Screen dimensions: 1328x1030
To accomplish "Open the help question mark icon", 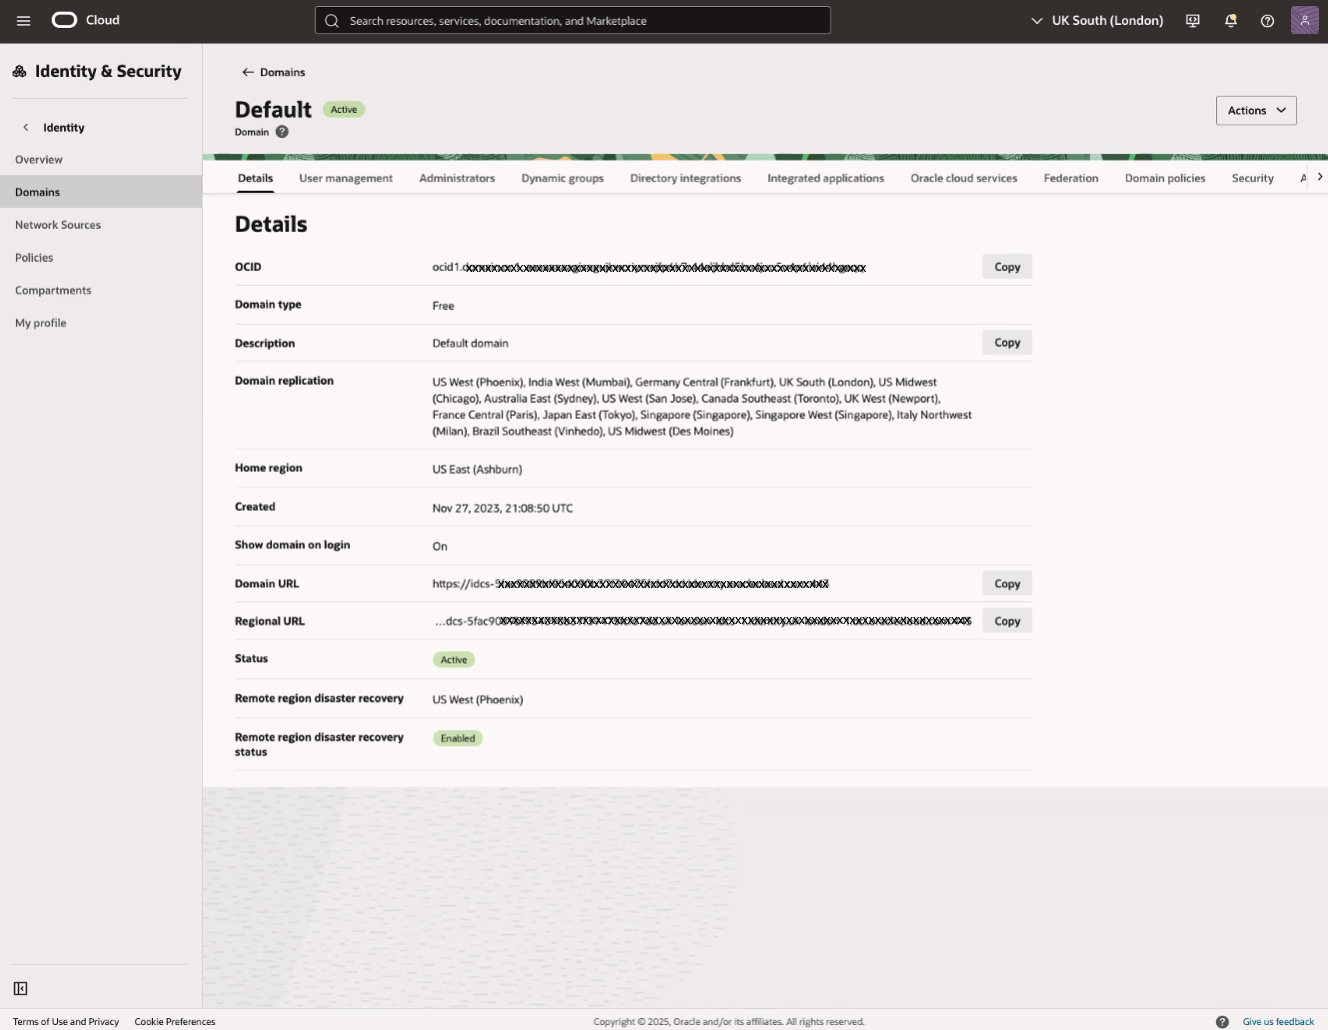I will pyautogui.click(x=1267, y=20).
